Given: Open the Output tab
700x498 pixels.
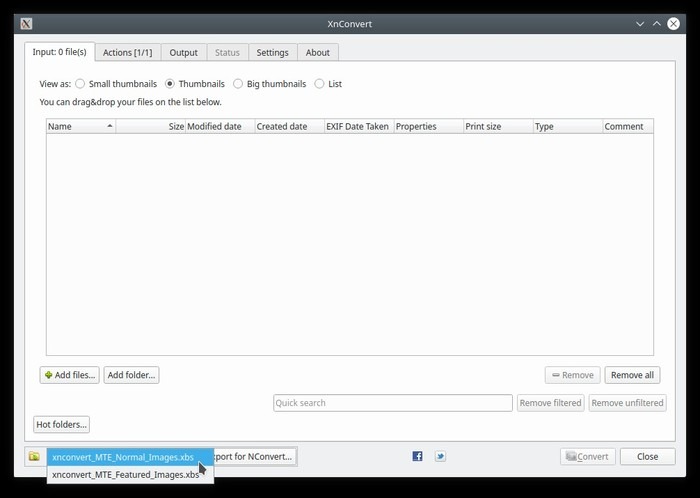Looking at the screenshot, I should [183, 52].
